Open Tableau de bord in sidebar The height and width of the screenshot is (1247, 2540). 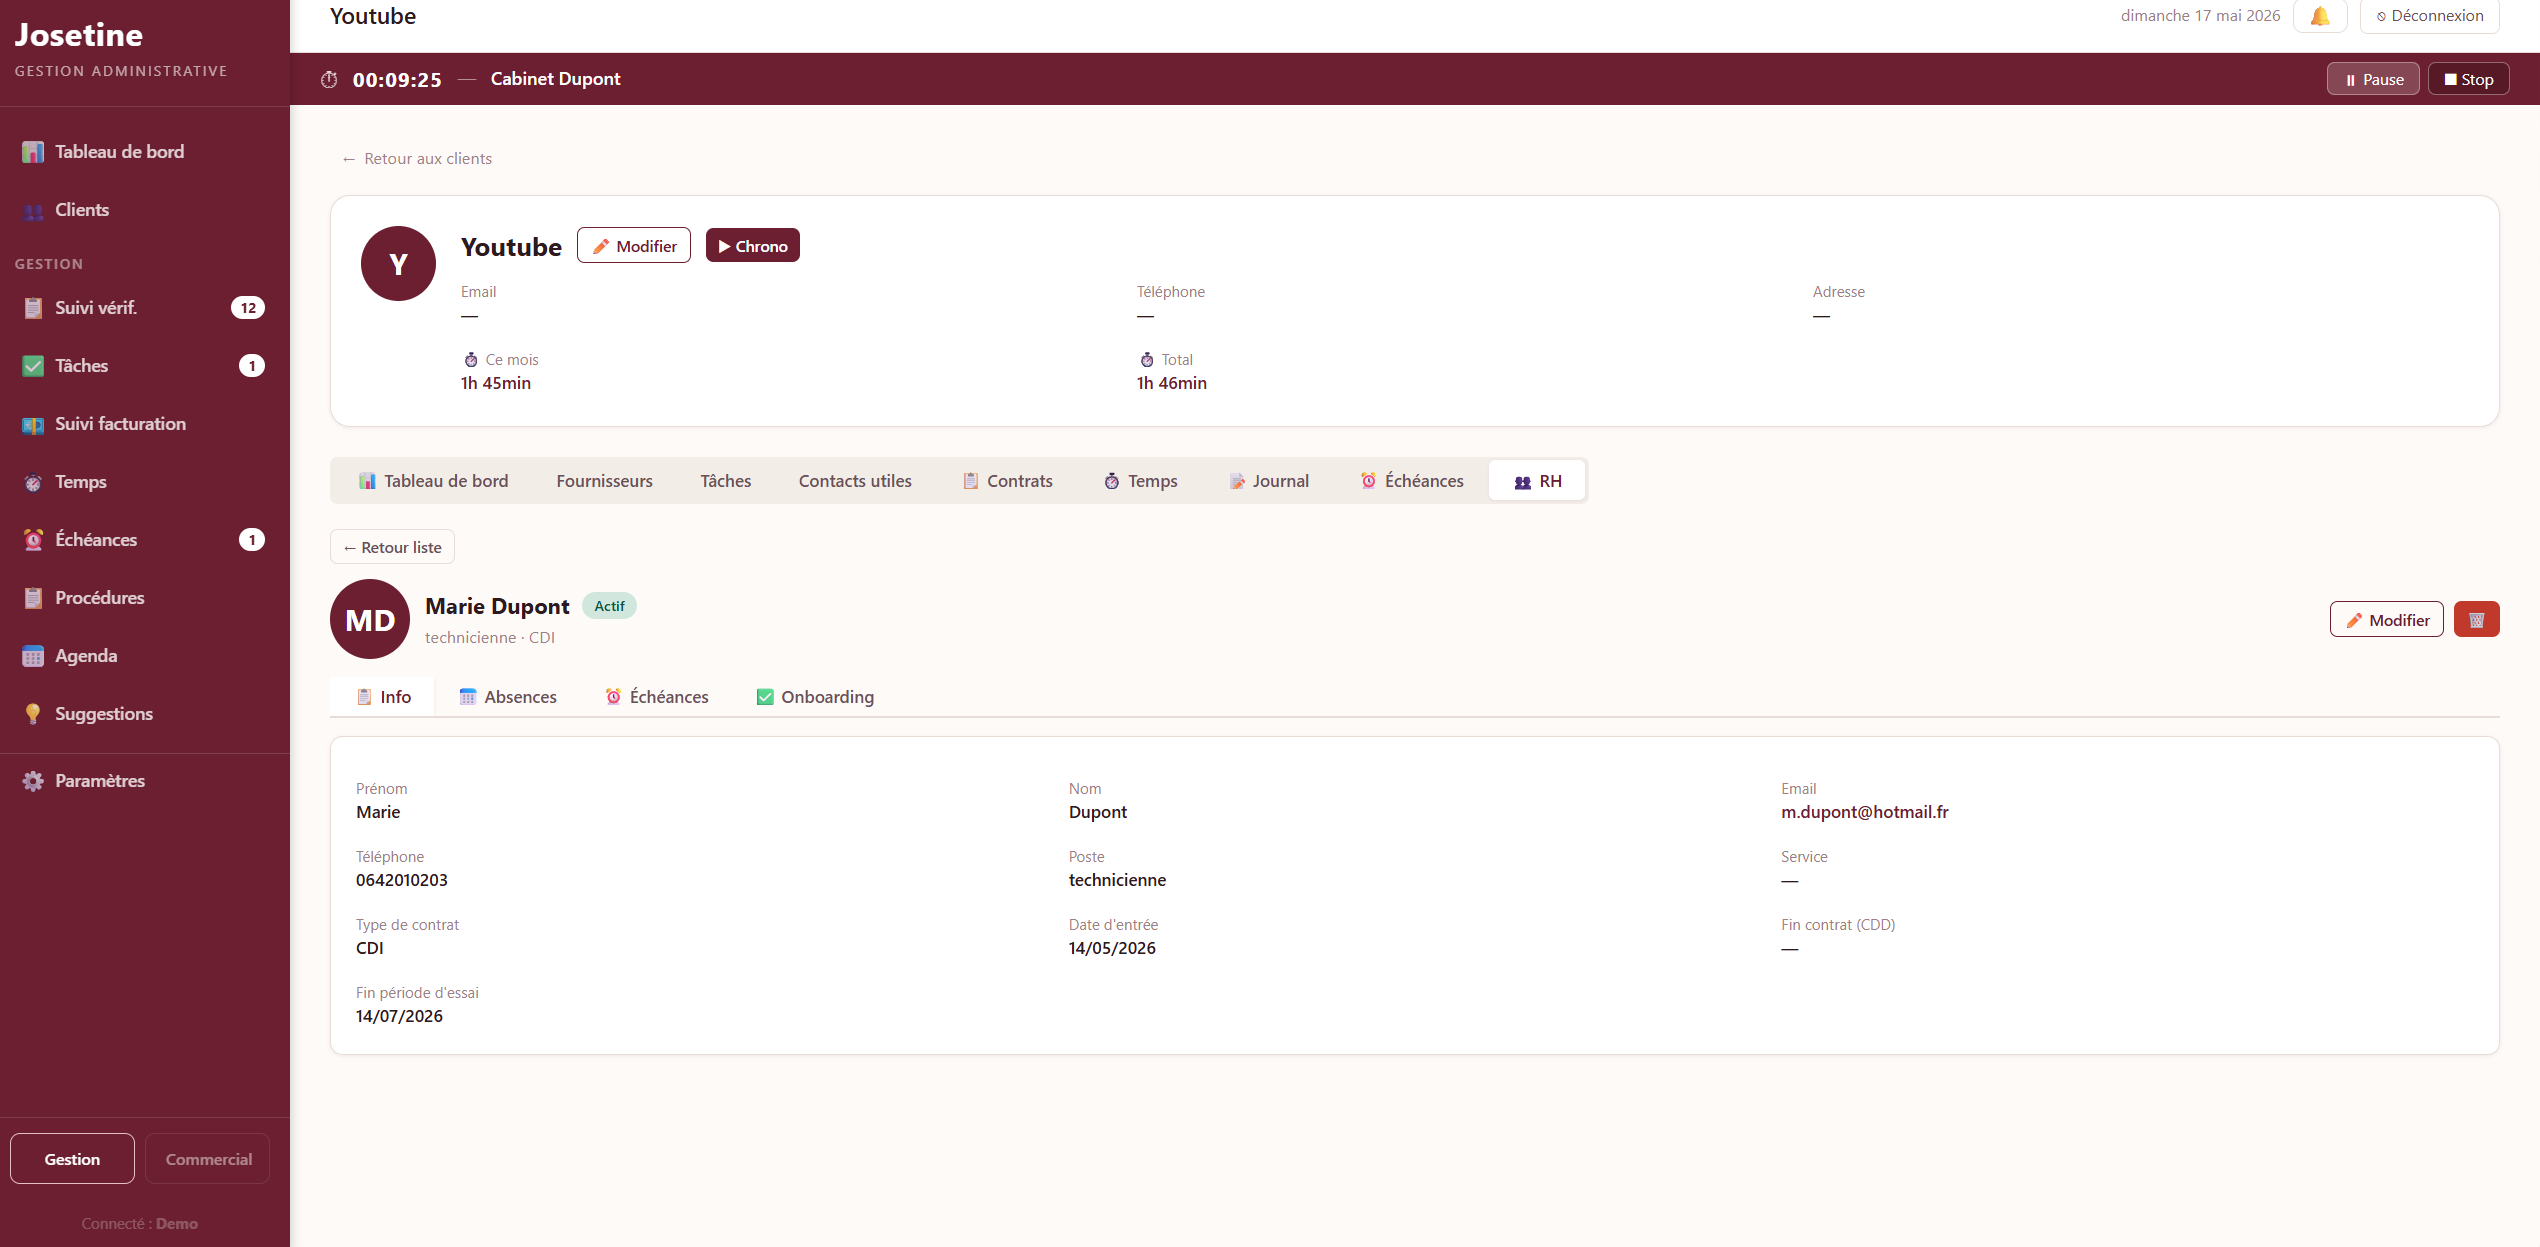click(x=144, y=151)
